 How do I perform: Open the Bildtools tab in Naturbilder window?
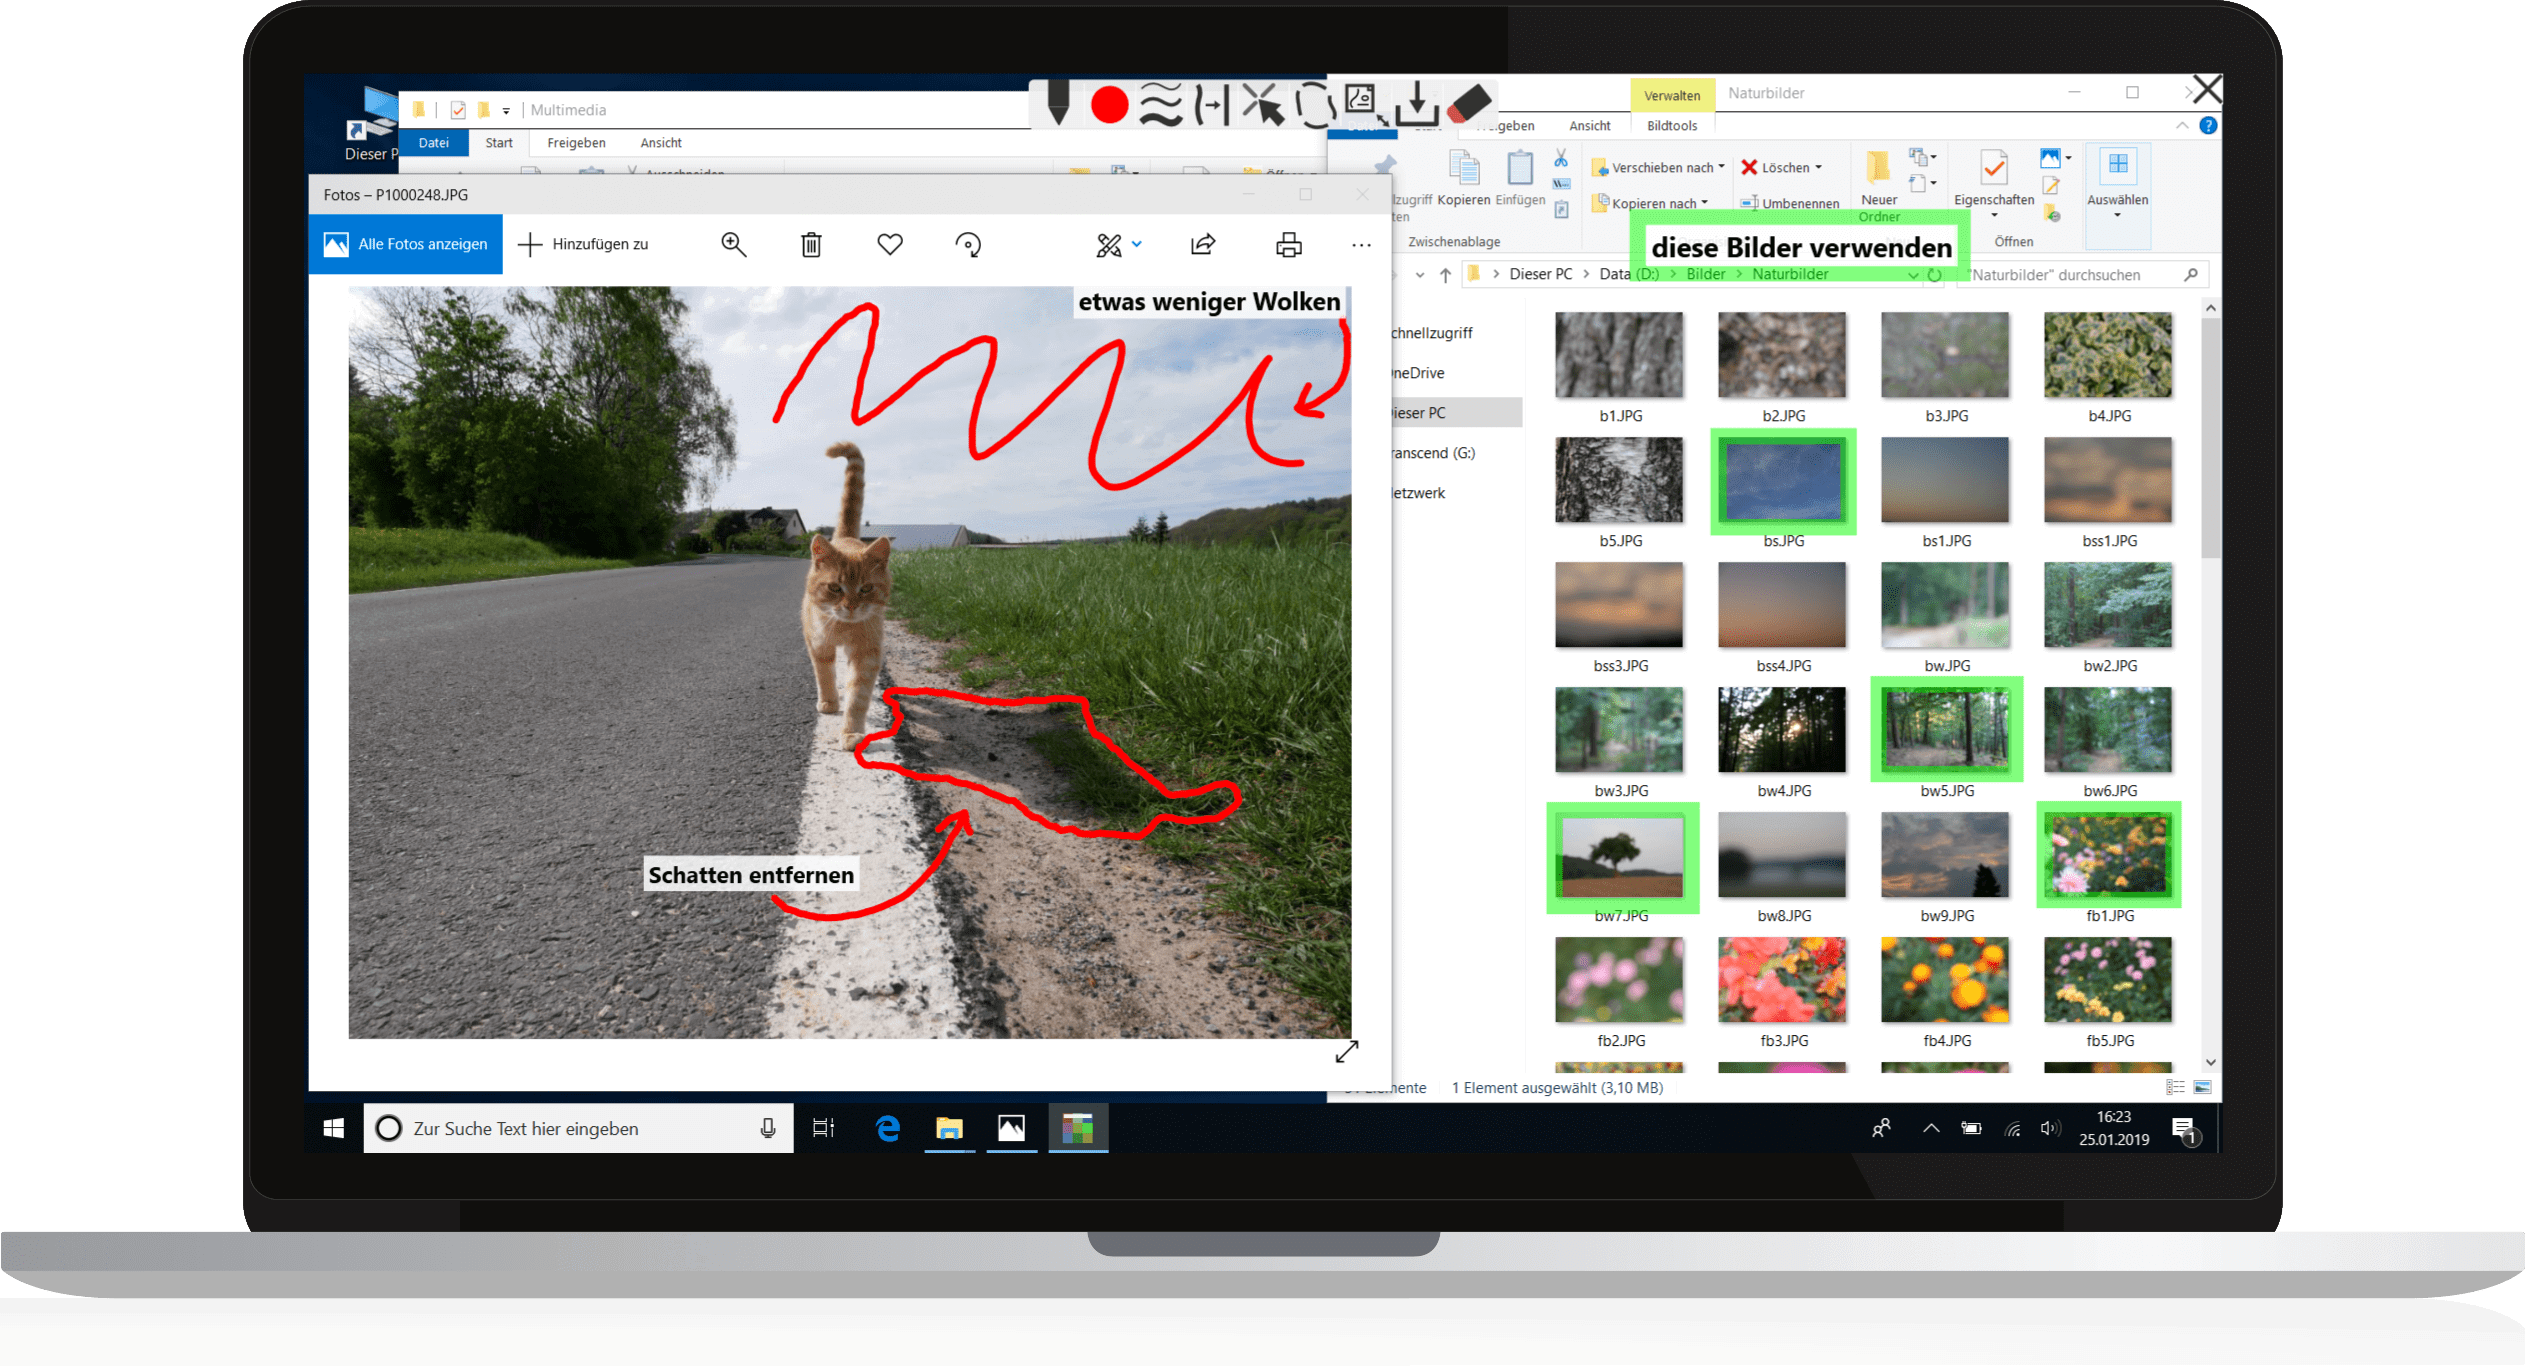pyautogui.click(x=1672, y=126)
